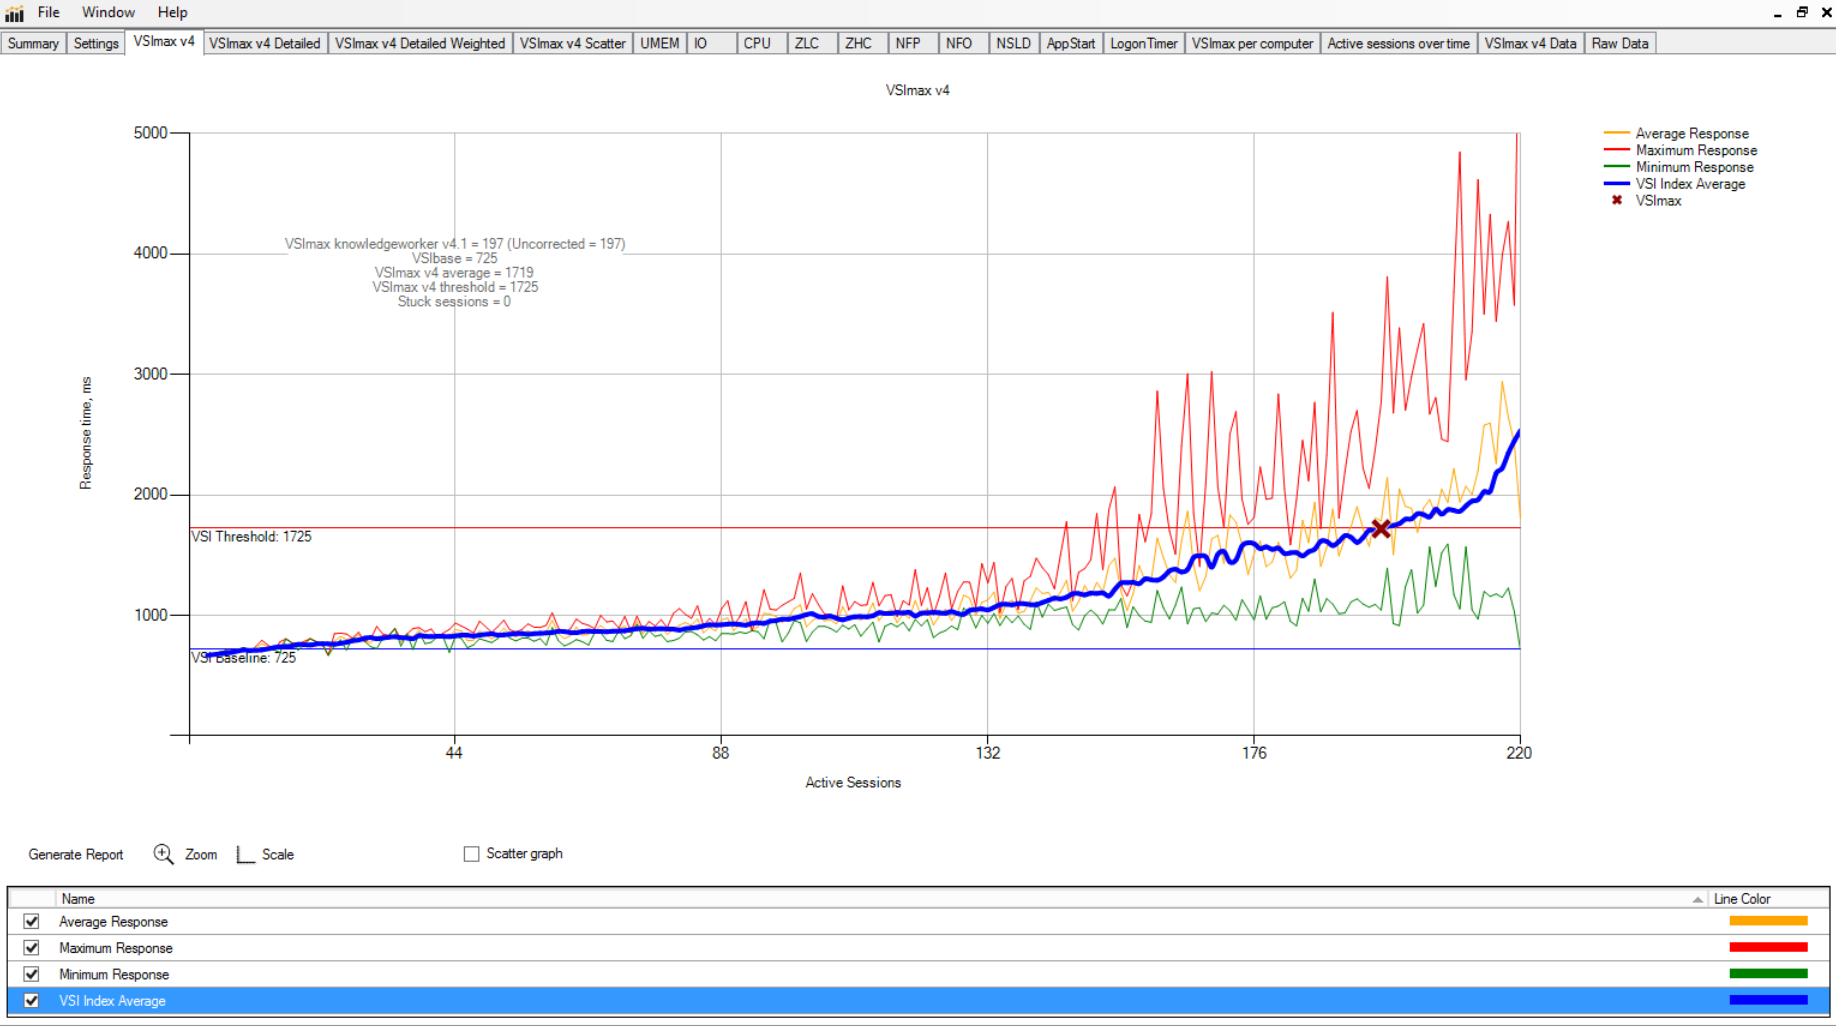
Task: Open the VSImax v4 Scatter tab
Action: 572,44
